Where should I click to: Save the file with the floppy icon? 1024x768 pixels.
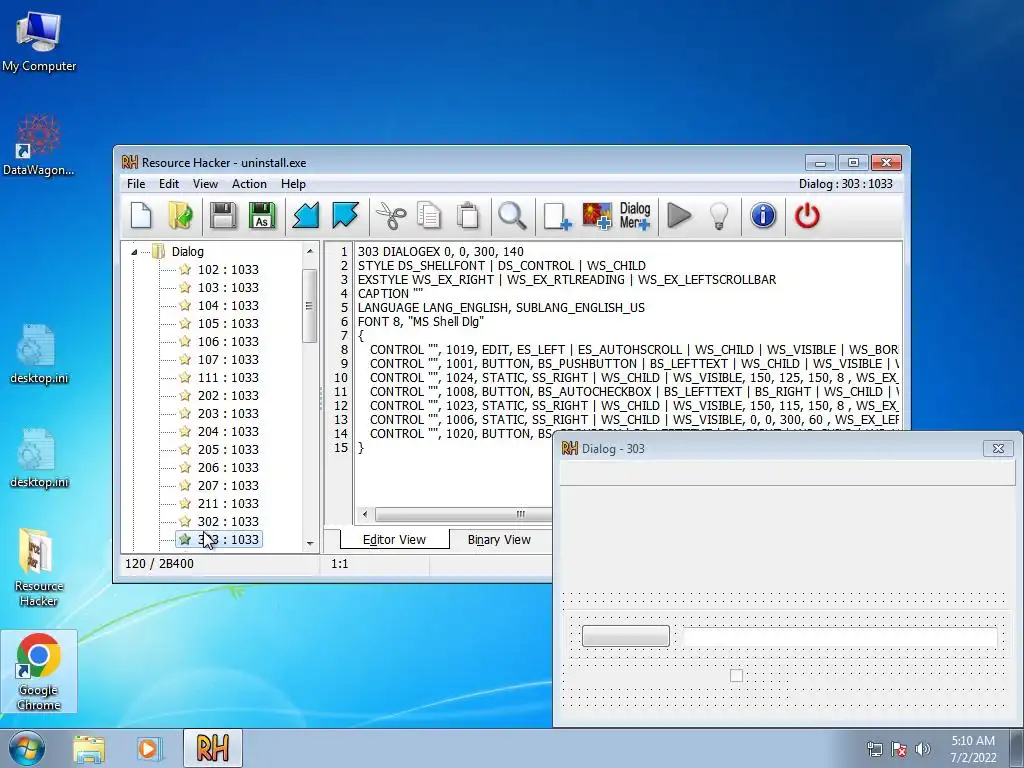point(223,216)
